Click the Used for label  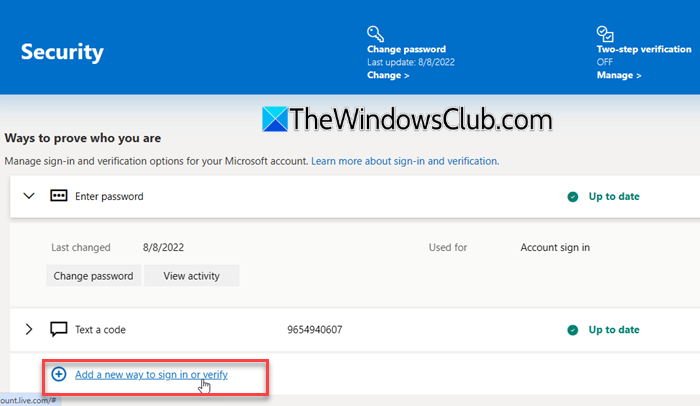click(448, 247)
